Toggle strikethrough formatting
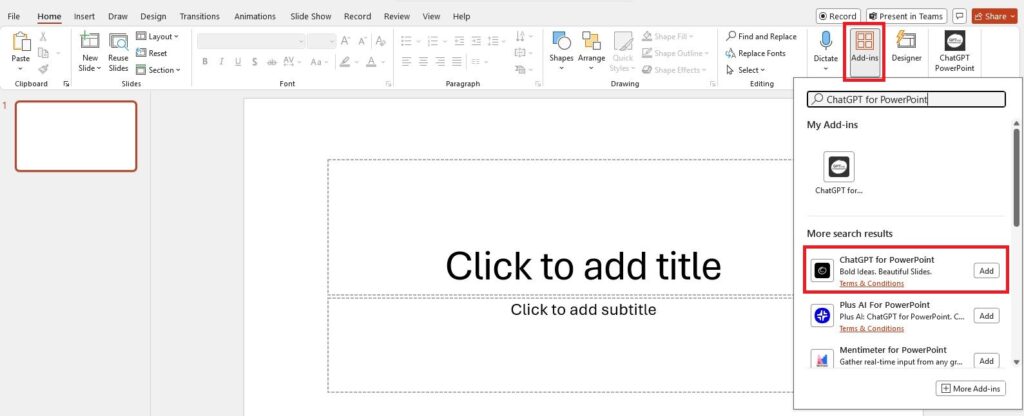1024x416 pixels. coord(272,62)
